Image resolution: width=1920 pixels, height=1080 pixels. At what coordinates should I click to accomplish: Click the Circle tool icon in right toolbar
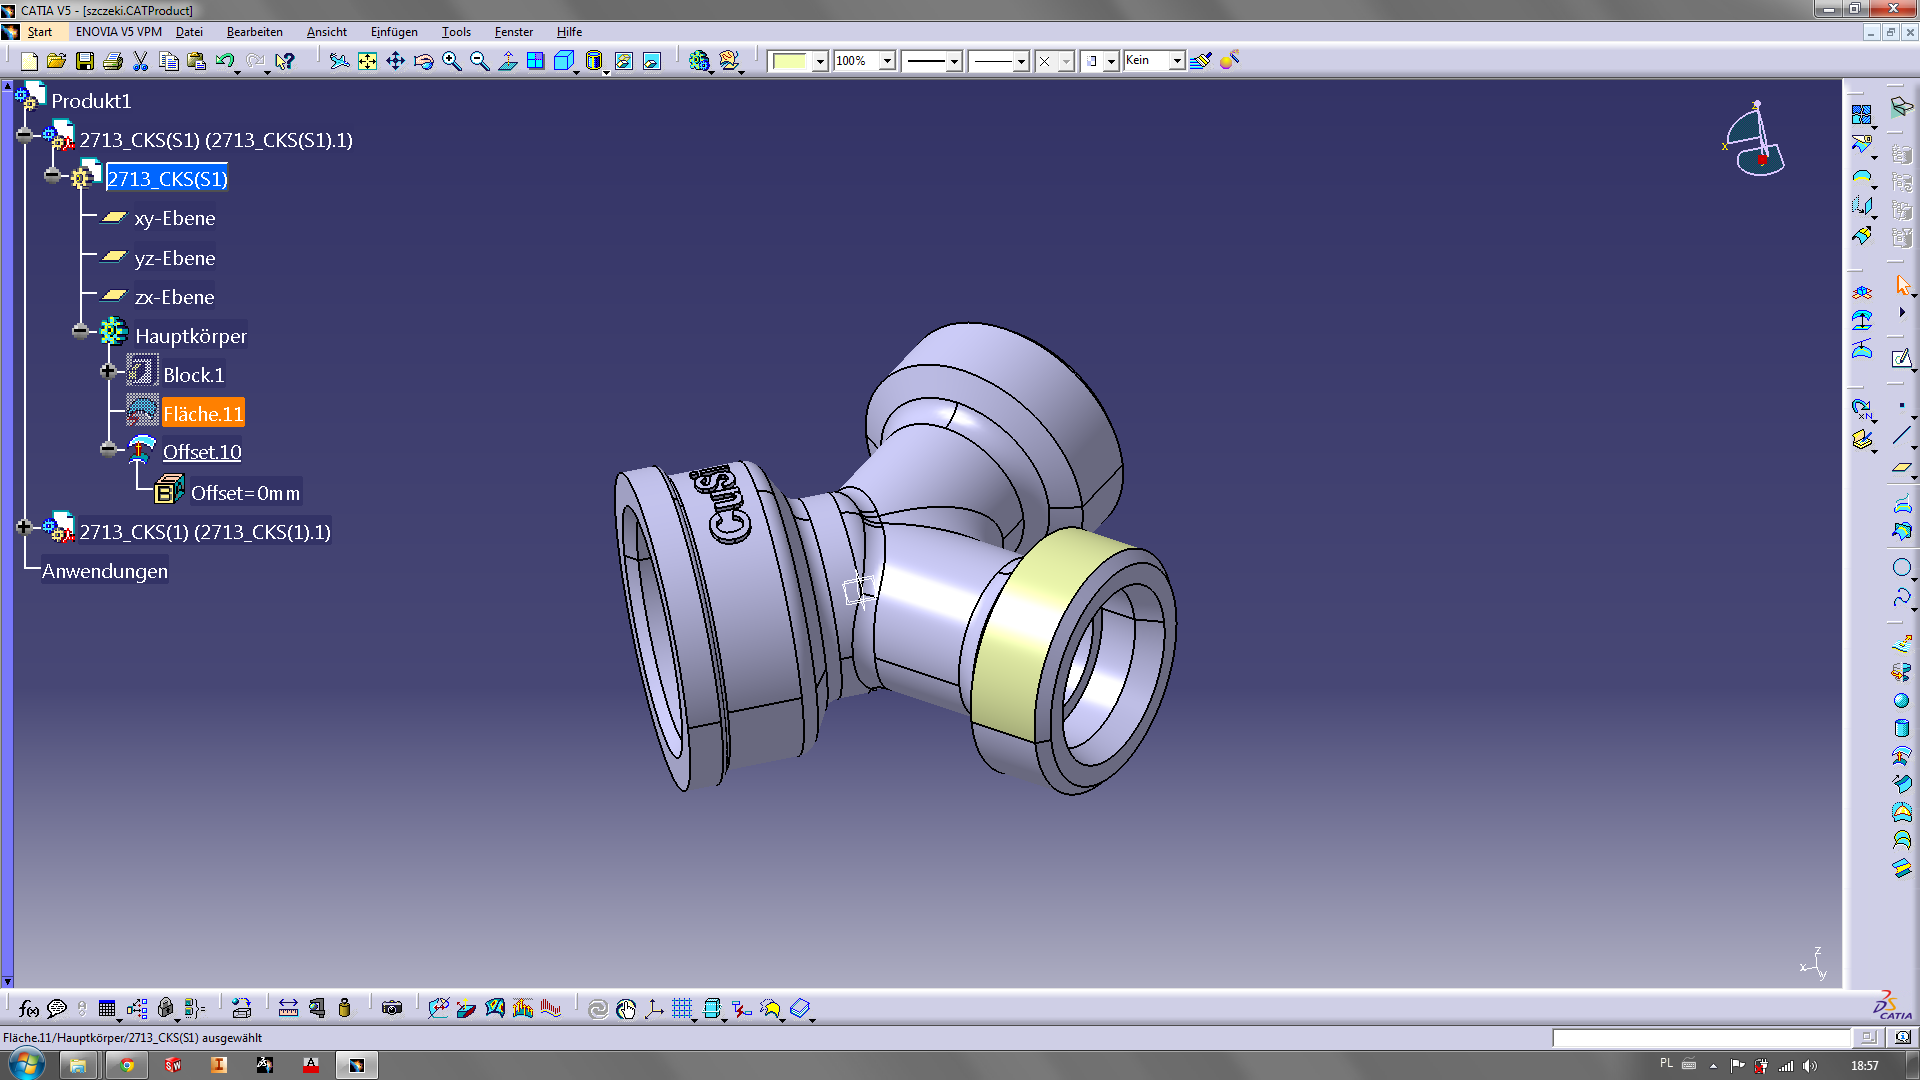click(1902, 568)
